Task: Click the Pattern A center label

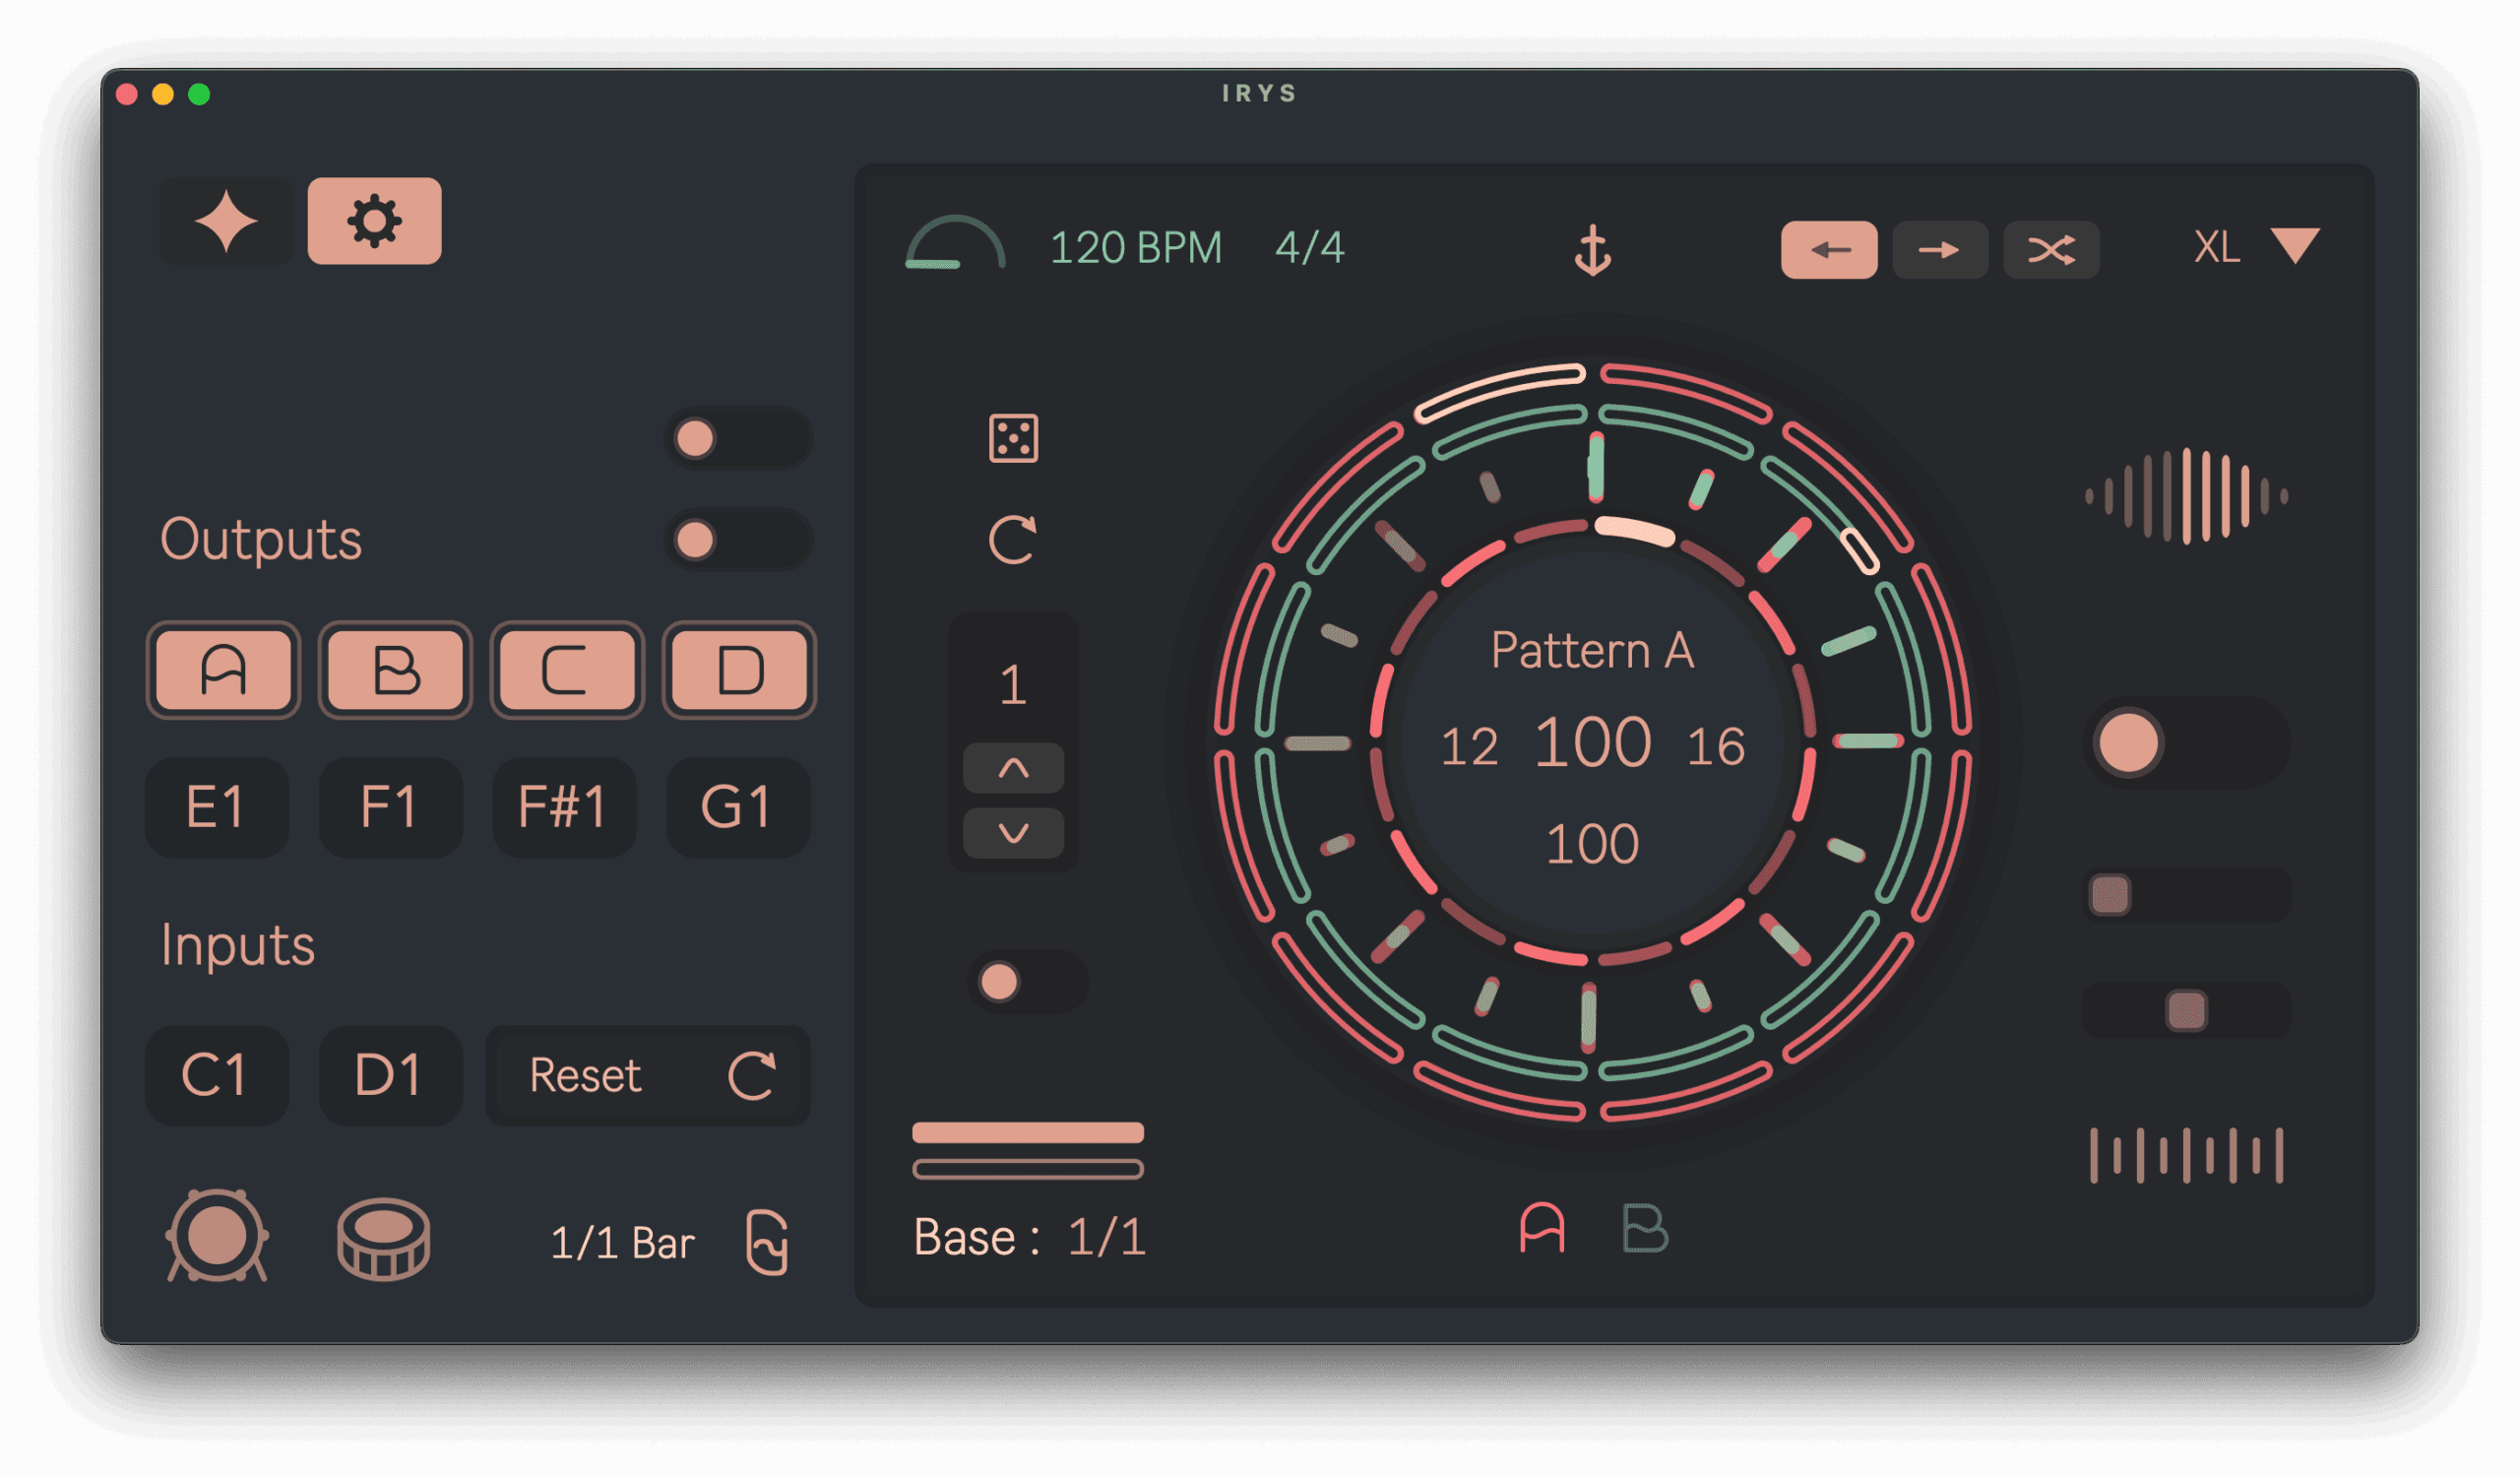Action: (x=1592, y=651)
